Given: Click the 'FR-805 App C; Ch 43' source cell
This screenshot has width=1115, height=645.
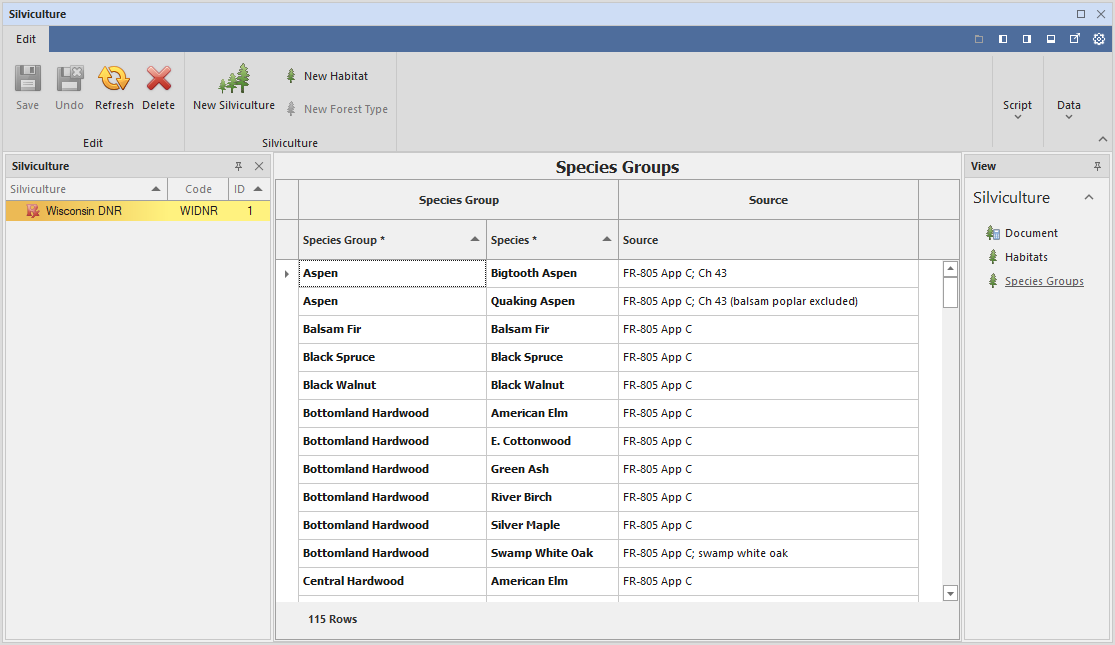Looking at the screenshot, I should click(769, 273).
